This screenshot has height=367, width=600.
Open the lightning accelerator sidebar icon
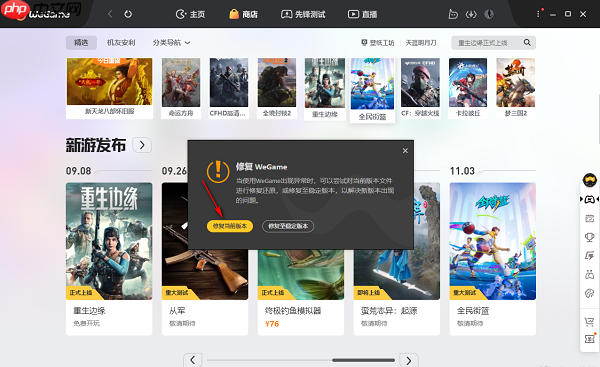[590, 255]
